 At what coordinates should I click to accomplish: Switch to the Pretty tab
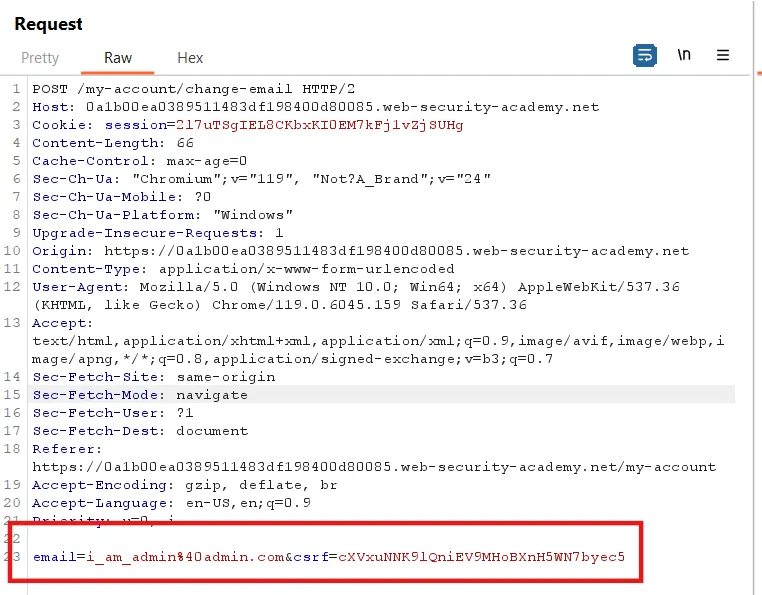[x=40, y=58]
